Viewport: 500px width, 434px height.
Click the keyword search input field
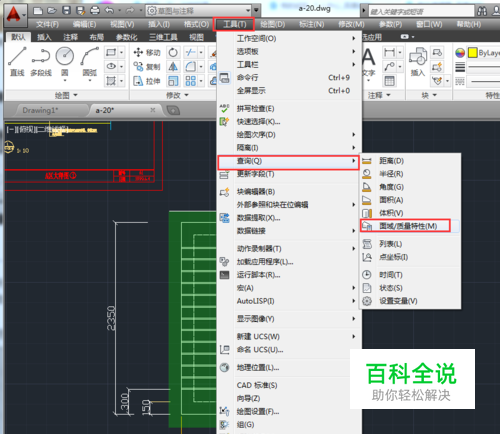(421, 12)
